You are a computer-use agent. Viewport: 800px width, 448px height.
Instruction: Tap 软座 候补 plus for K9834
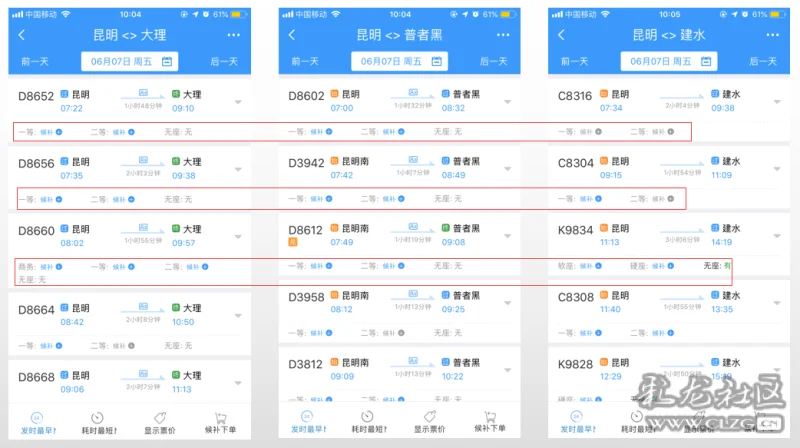tap(598, 266)
